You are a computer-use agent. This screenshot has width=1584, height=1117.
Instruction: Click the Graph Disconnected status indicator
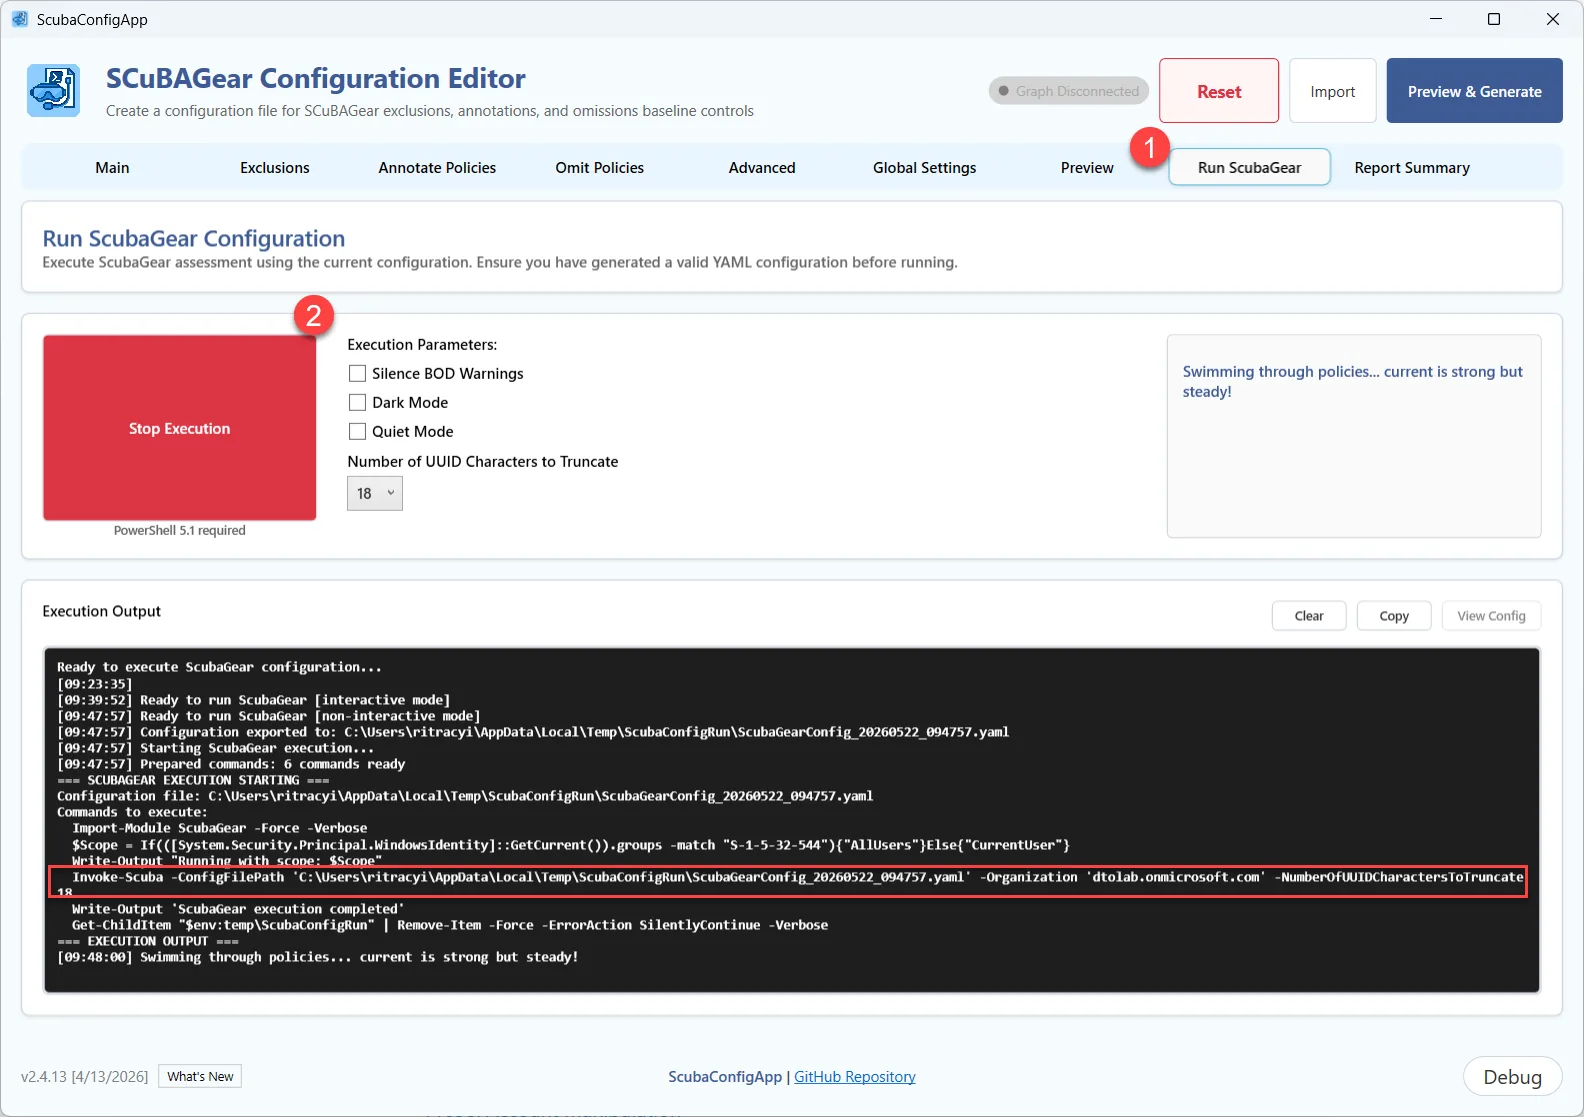[x=1068, y=91]
